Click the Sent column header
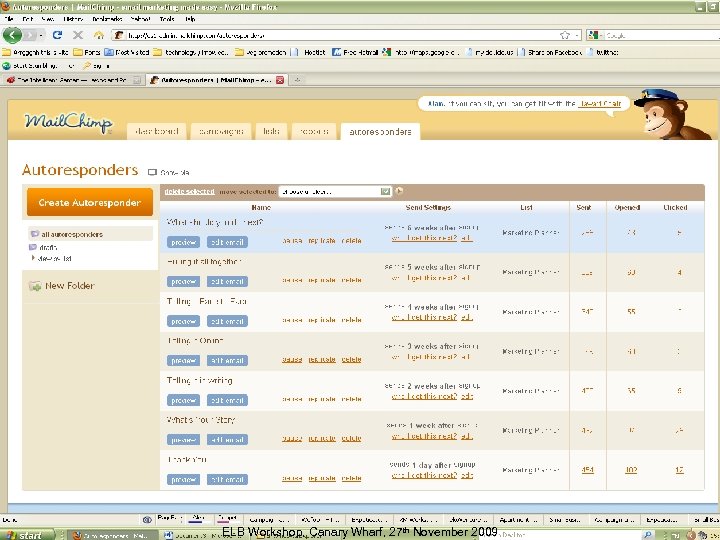720x540 pixels. [x=584, y=208]
